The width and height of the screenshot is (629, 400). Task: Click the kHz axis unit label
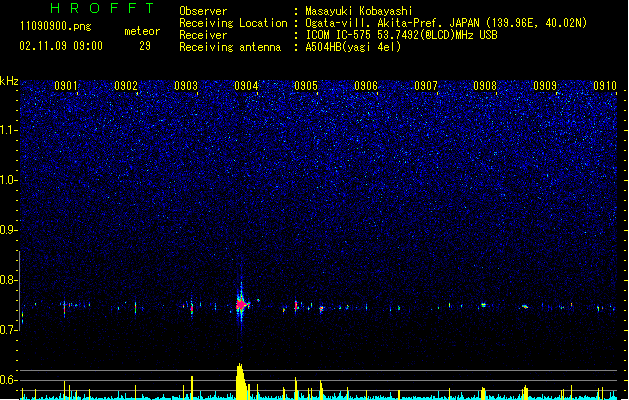tap(9, 81)
